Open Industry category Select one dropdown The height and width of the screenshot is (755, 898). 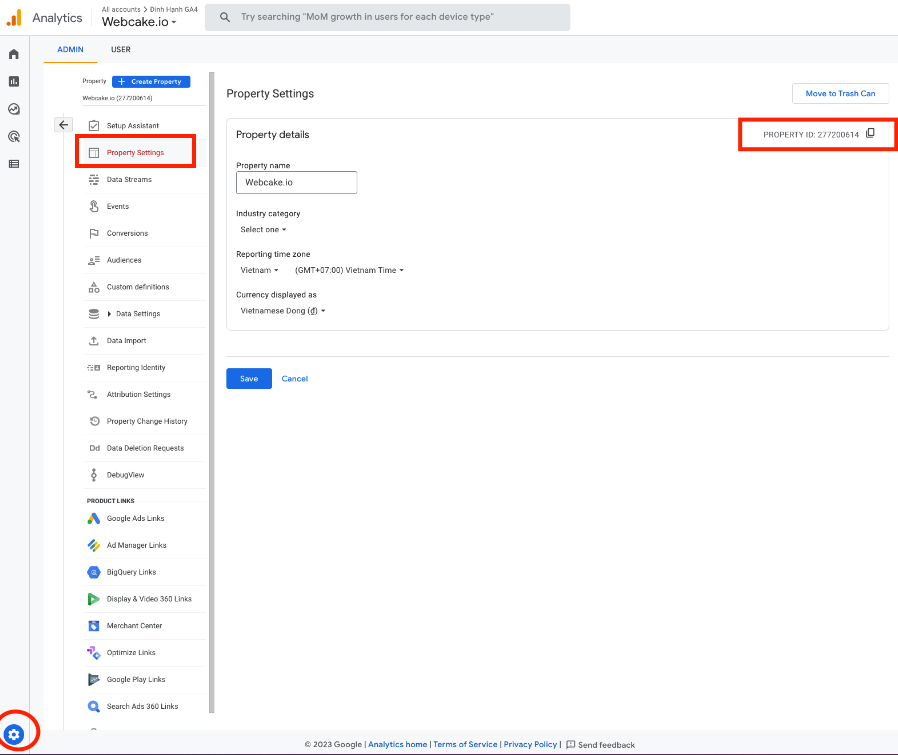(263, 230)
